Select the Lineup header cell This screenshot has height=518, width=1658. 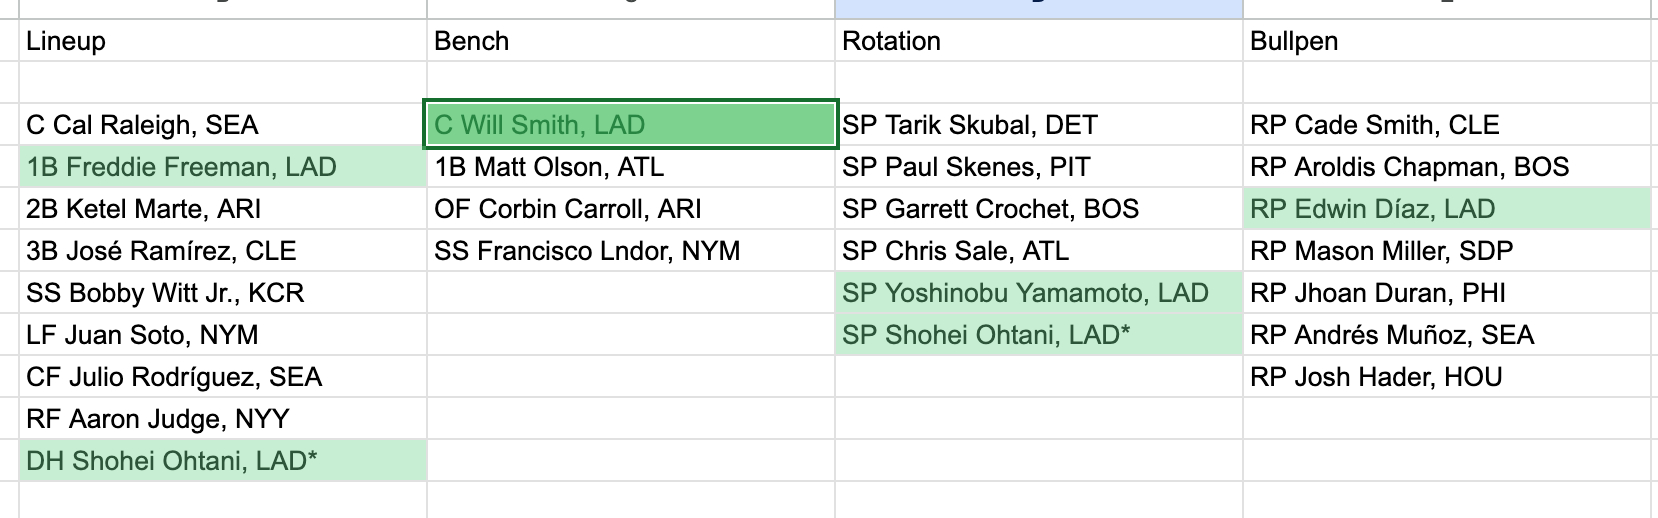tap(222, 41)
